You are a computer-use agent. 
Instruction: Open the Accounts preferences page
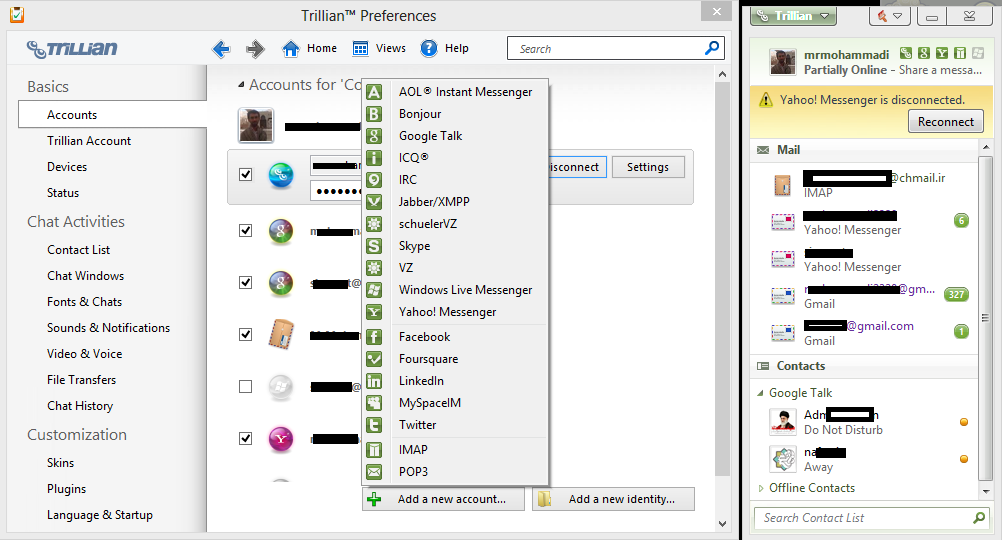[112, 115]
